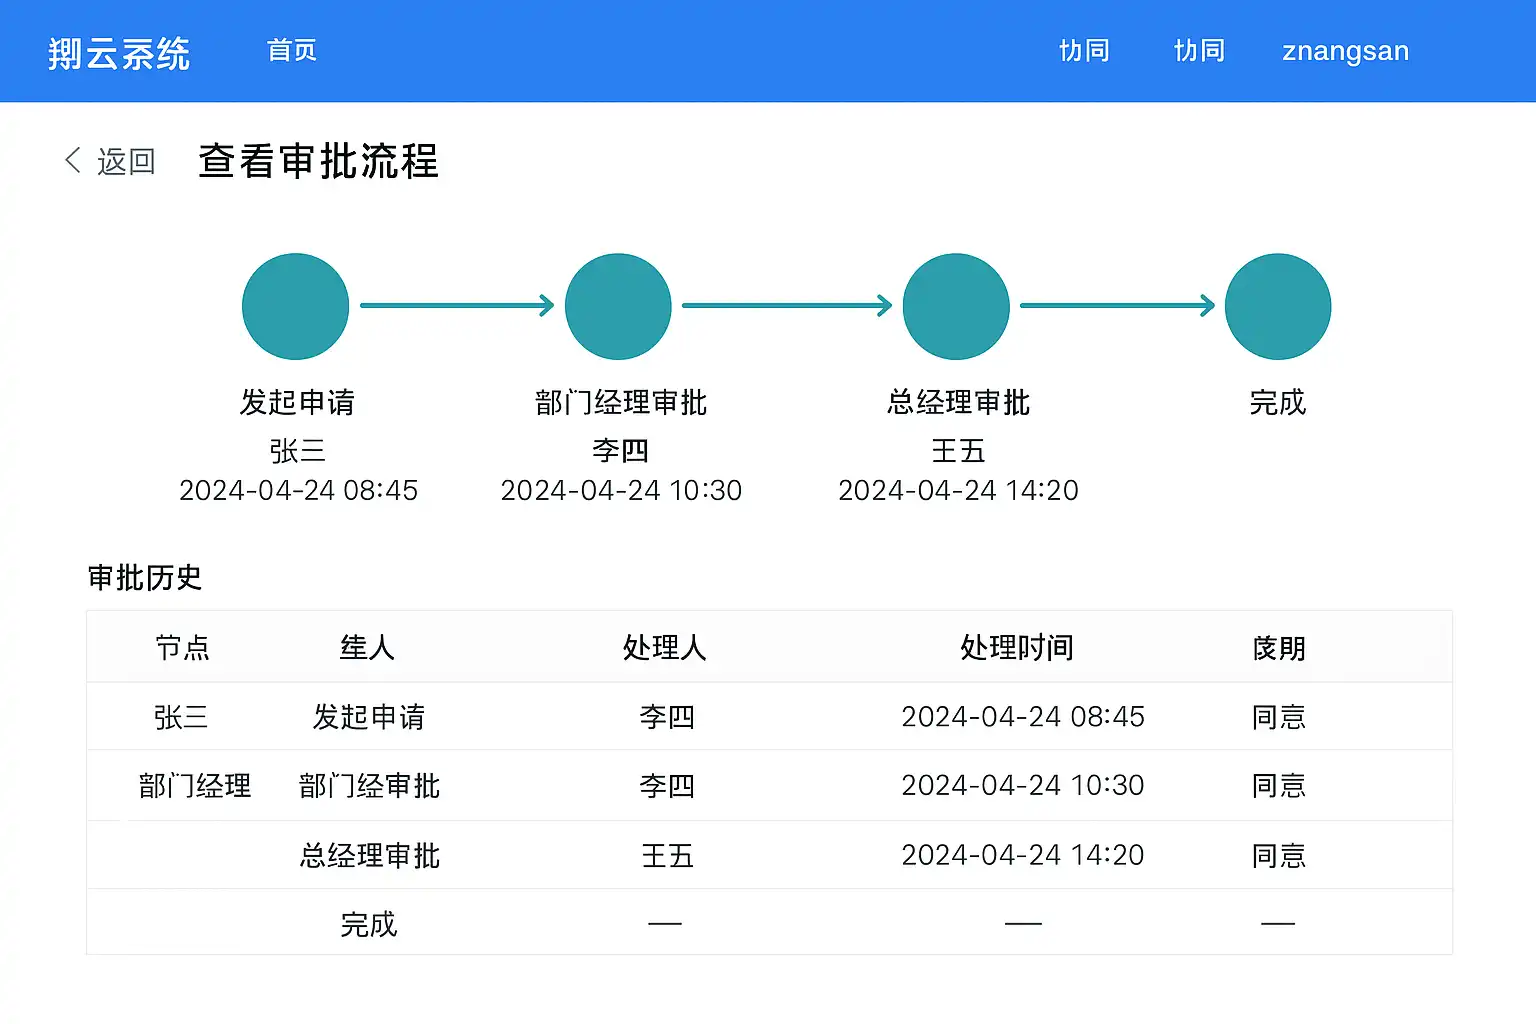1536x1024 pixels.
Task: Click the 总经理审批 step circle
Action: tap(956, 306)
